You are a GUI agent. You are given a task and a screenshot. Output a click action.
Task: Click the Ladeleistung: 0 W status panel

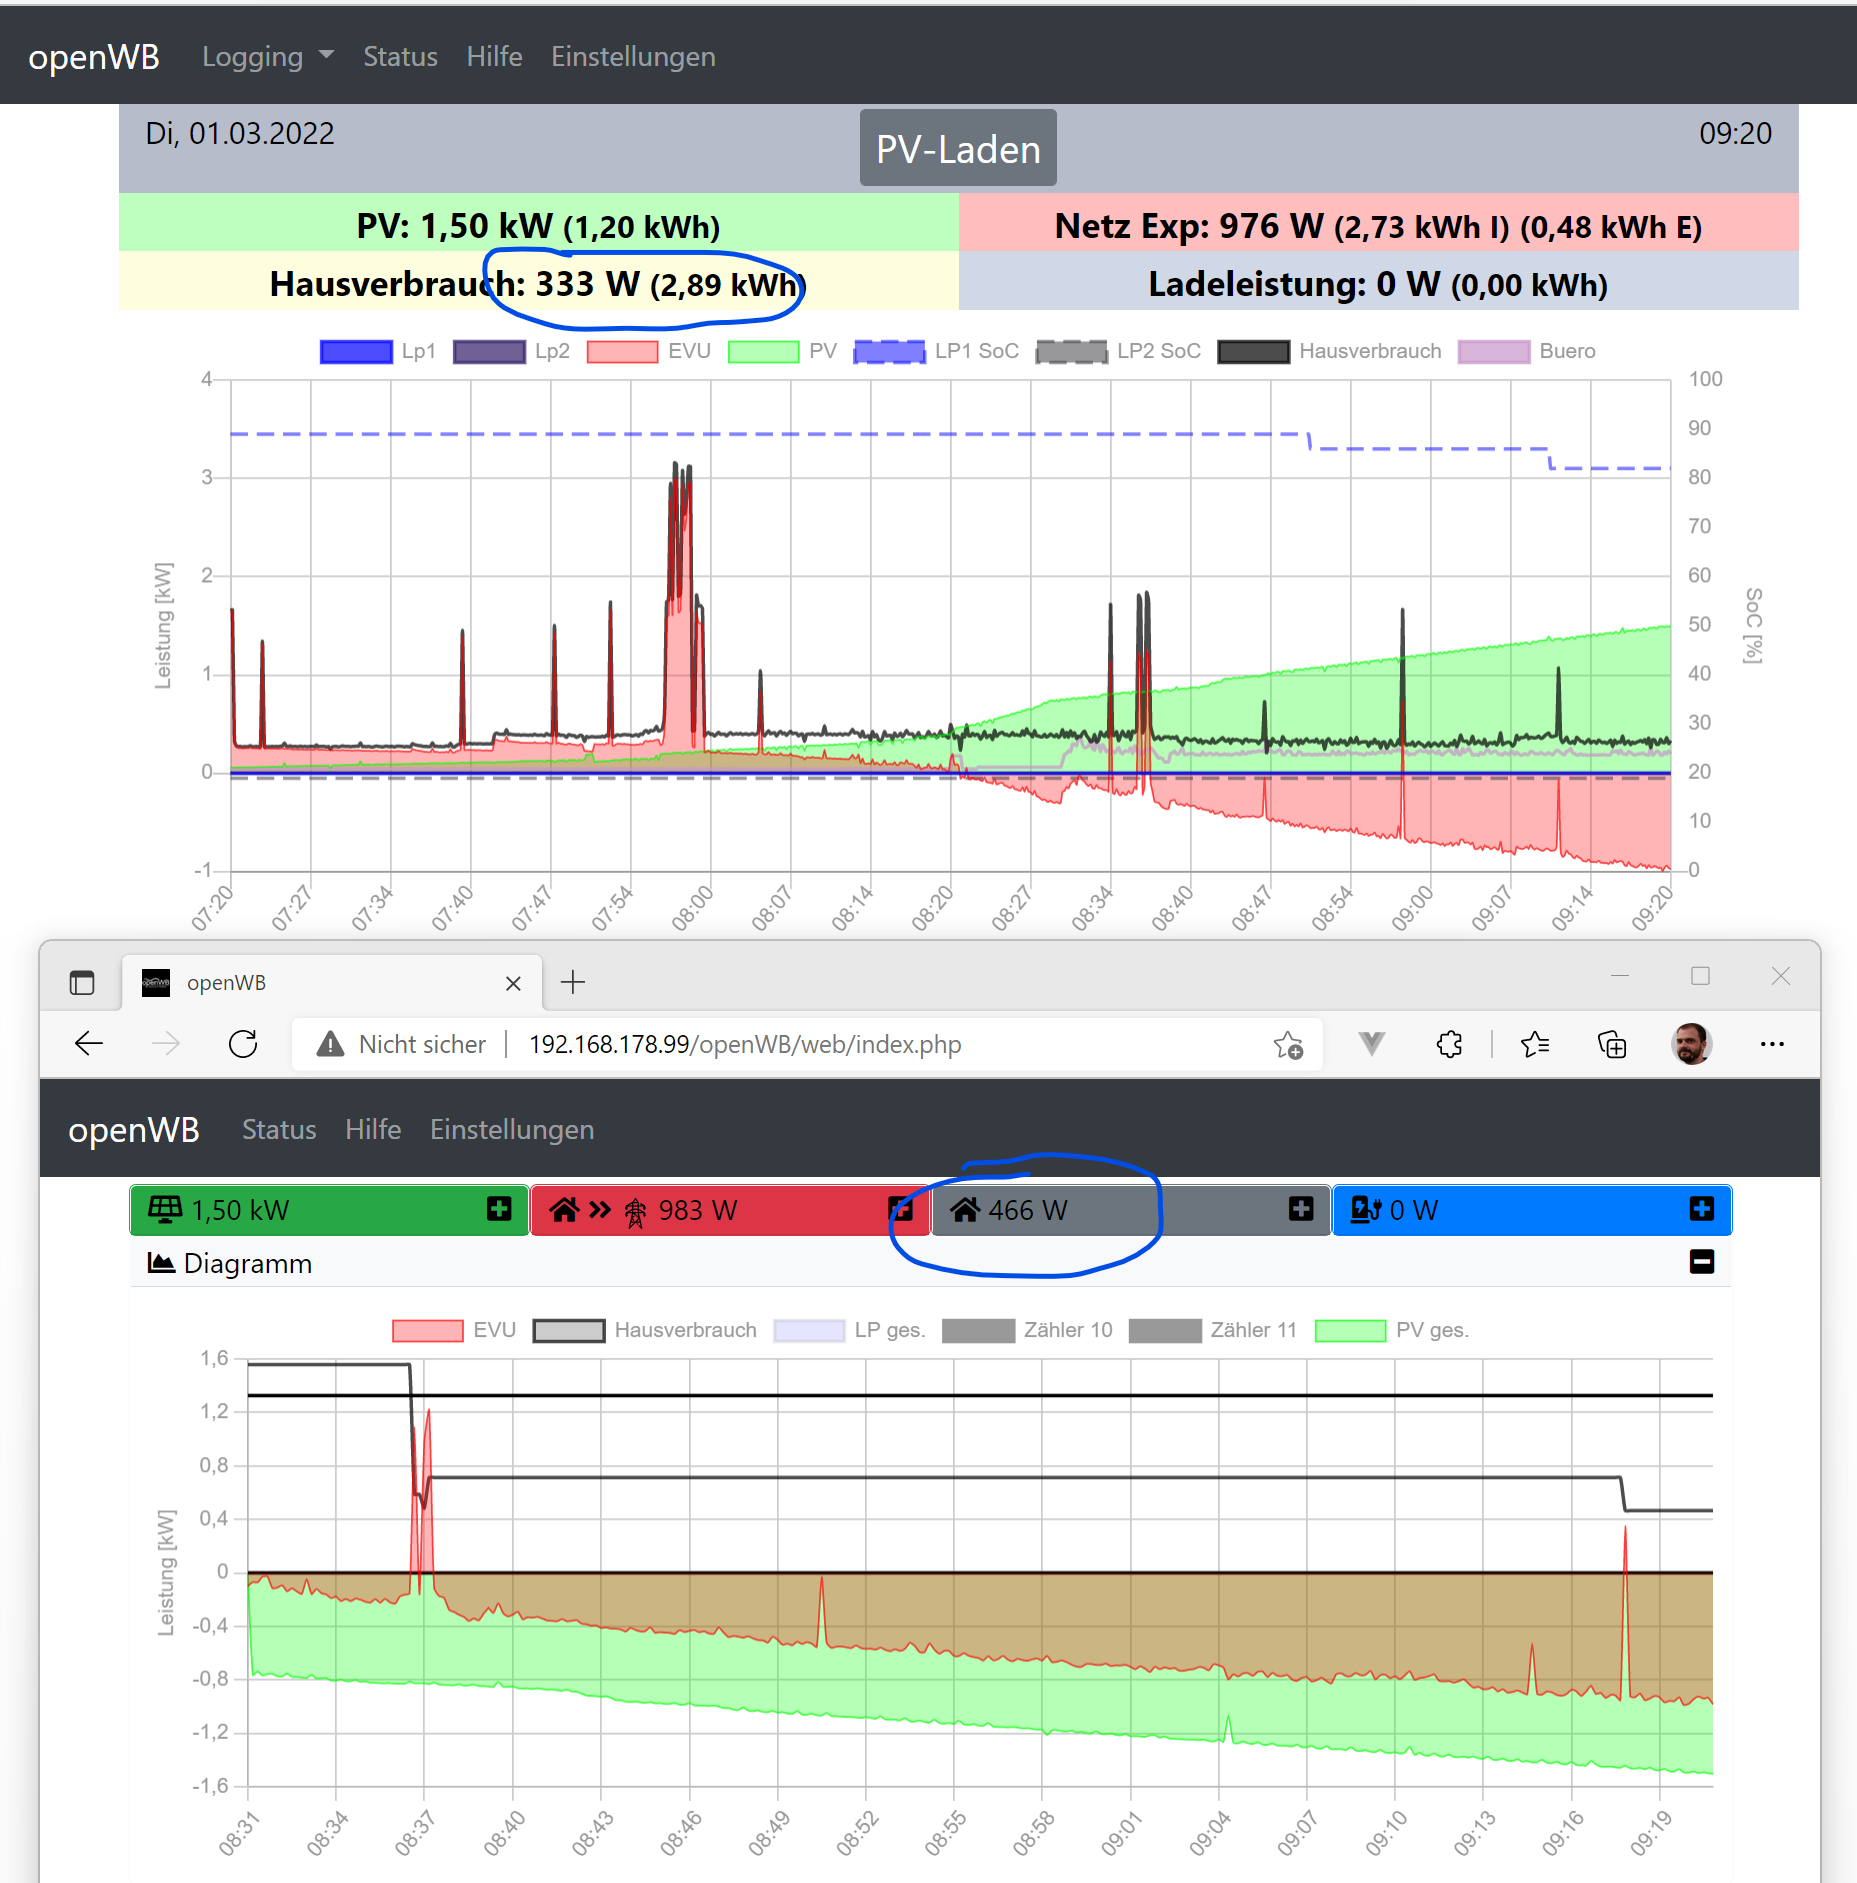pos(1379,281)
